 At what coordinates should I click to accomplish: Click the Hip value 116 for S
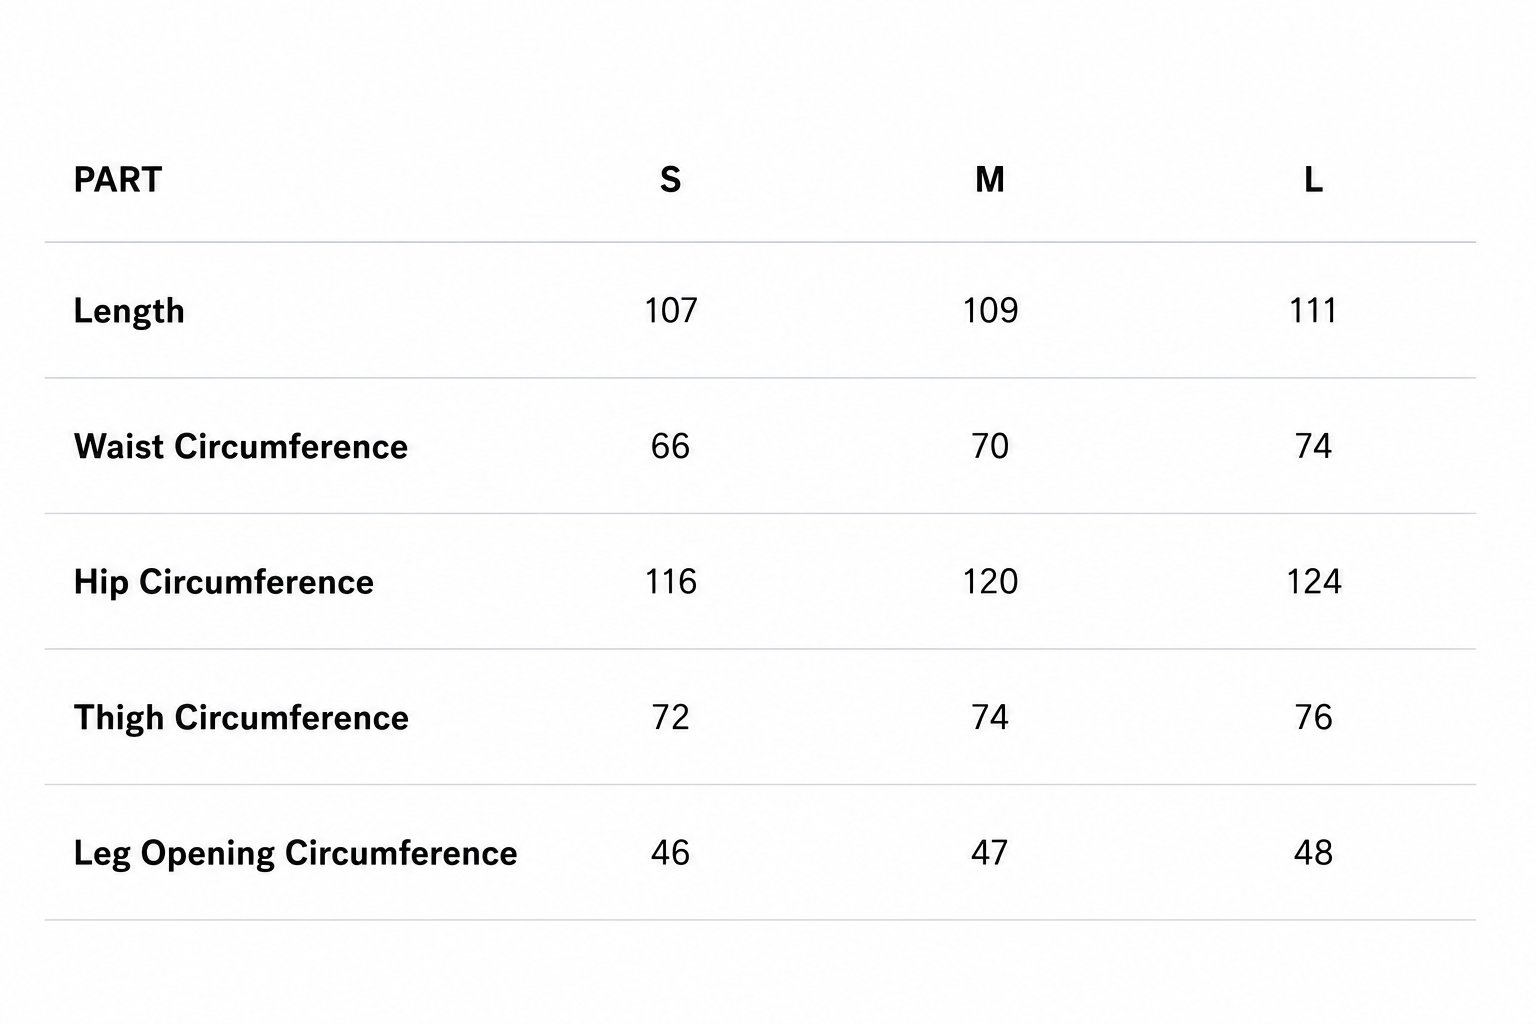[x=670, y=582]
